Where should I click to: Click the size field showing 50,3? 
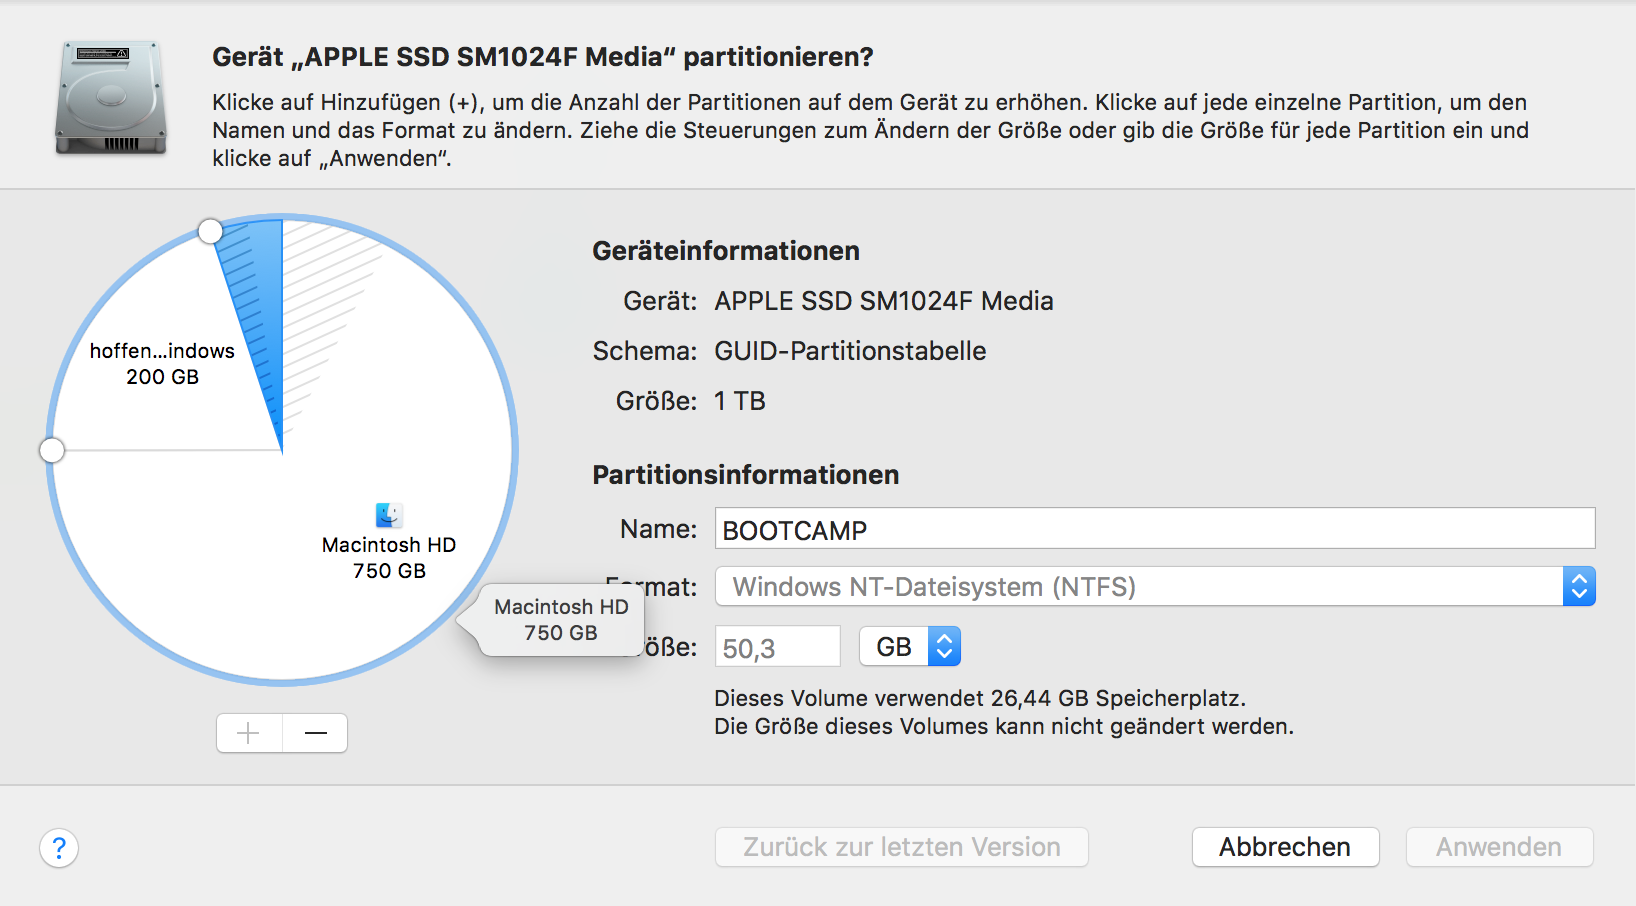777,647
